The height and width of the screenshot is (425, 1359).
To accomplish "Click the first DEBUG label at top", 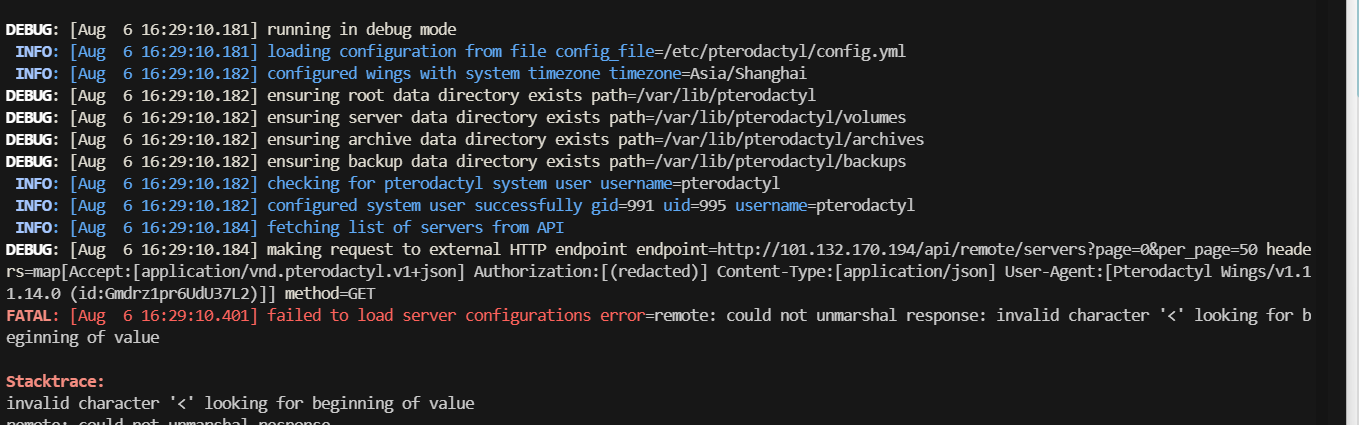I will click(x=32, y=29).
